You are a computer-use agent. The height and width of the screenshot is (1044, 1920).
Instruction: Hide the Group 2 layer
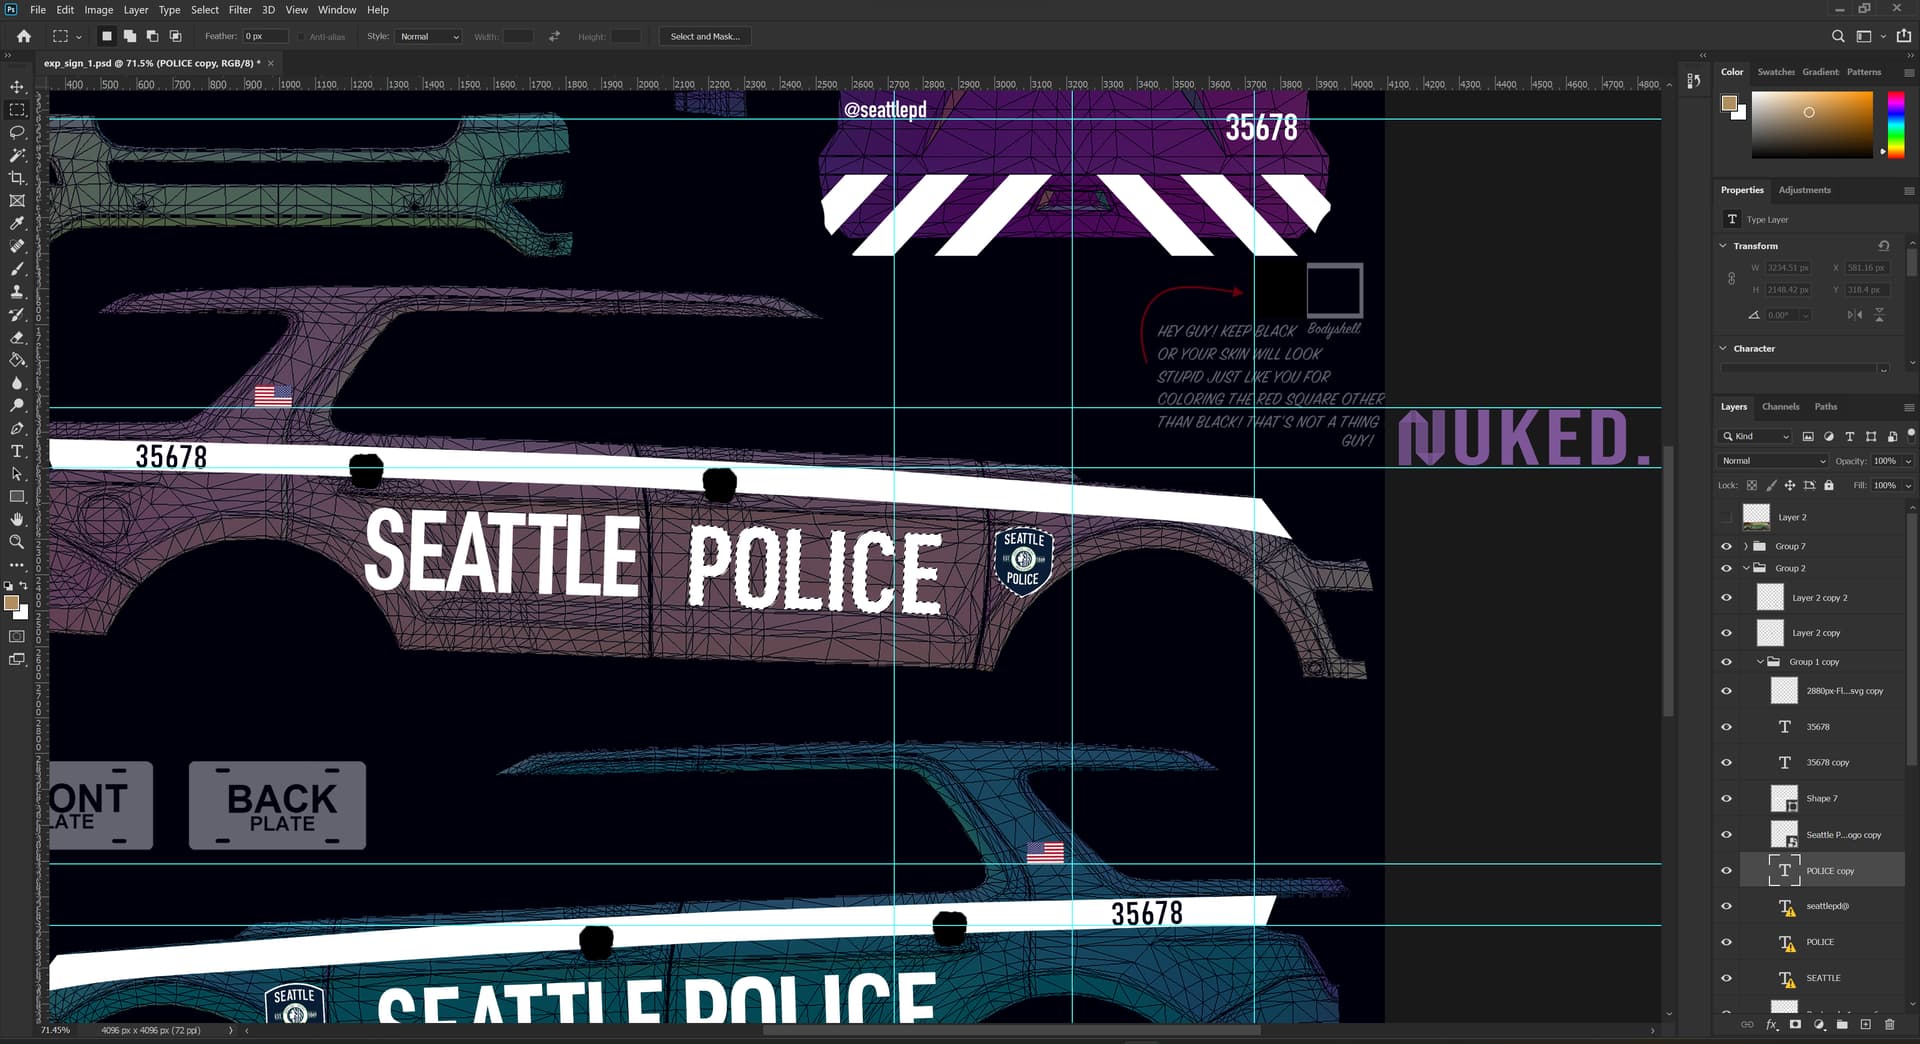pos(1726,568)
